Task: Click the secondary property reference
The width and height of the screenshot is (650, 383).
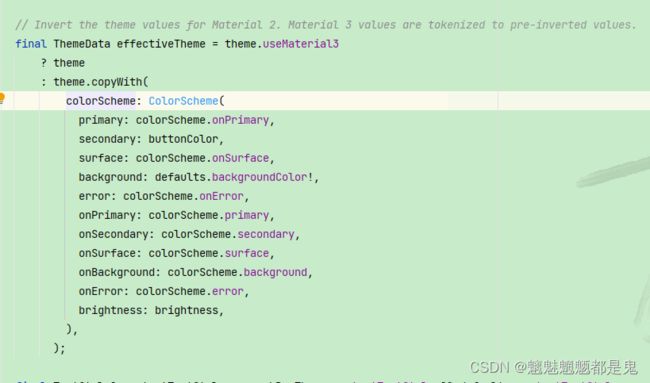Action: [266, 234]
